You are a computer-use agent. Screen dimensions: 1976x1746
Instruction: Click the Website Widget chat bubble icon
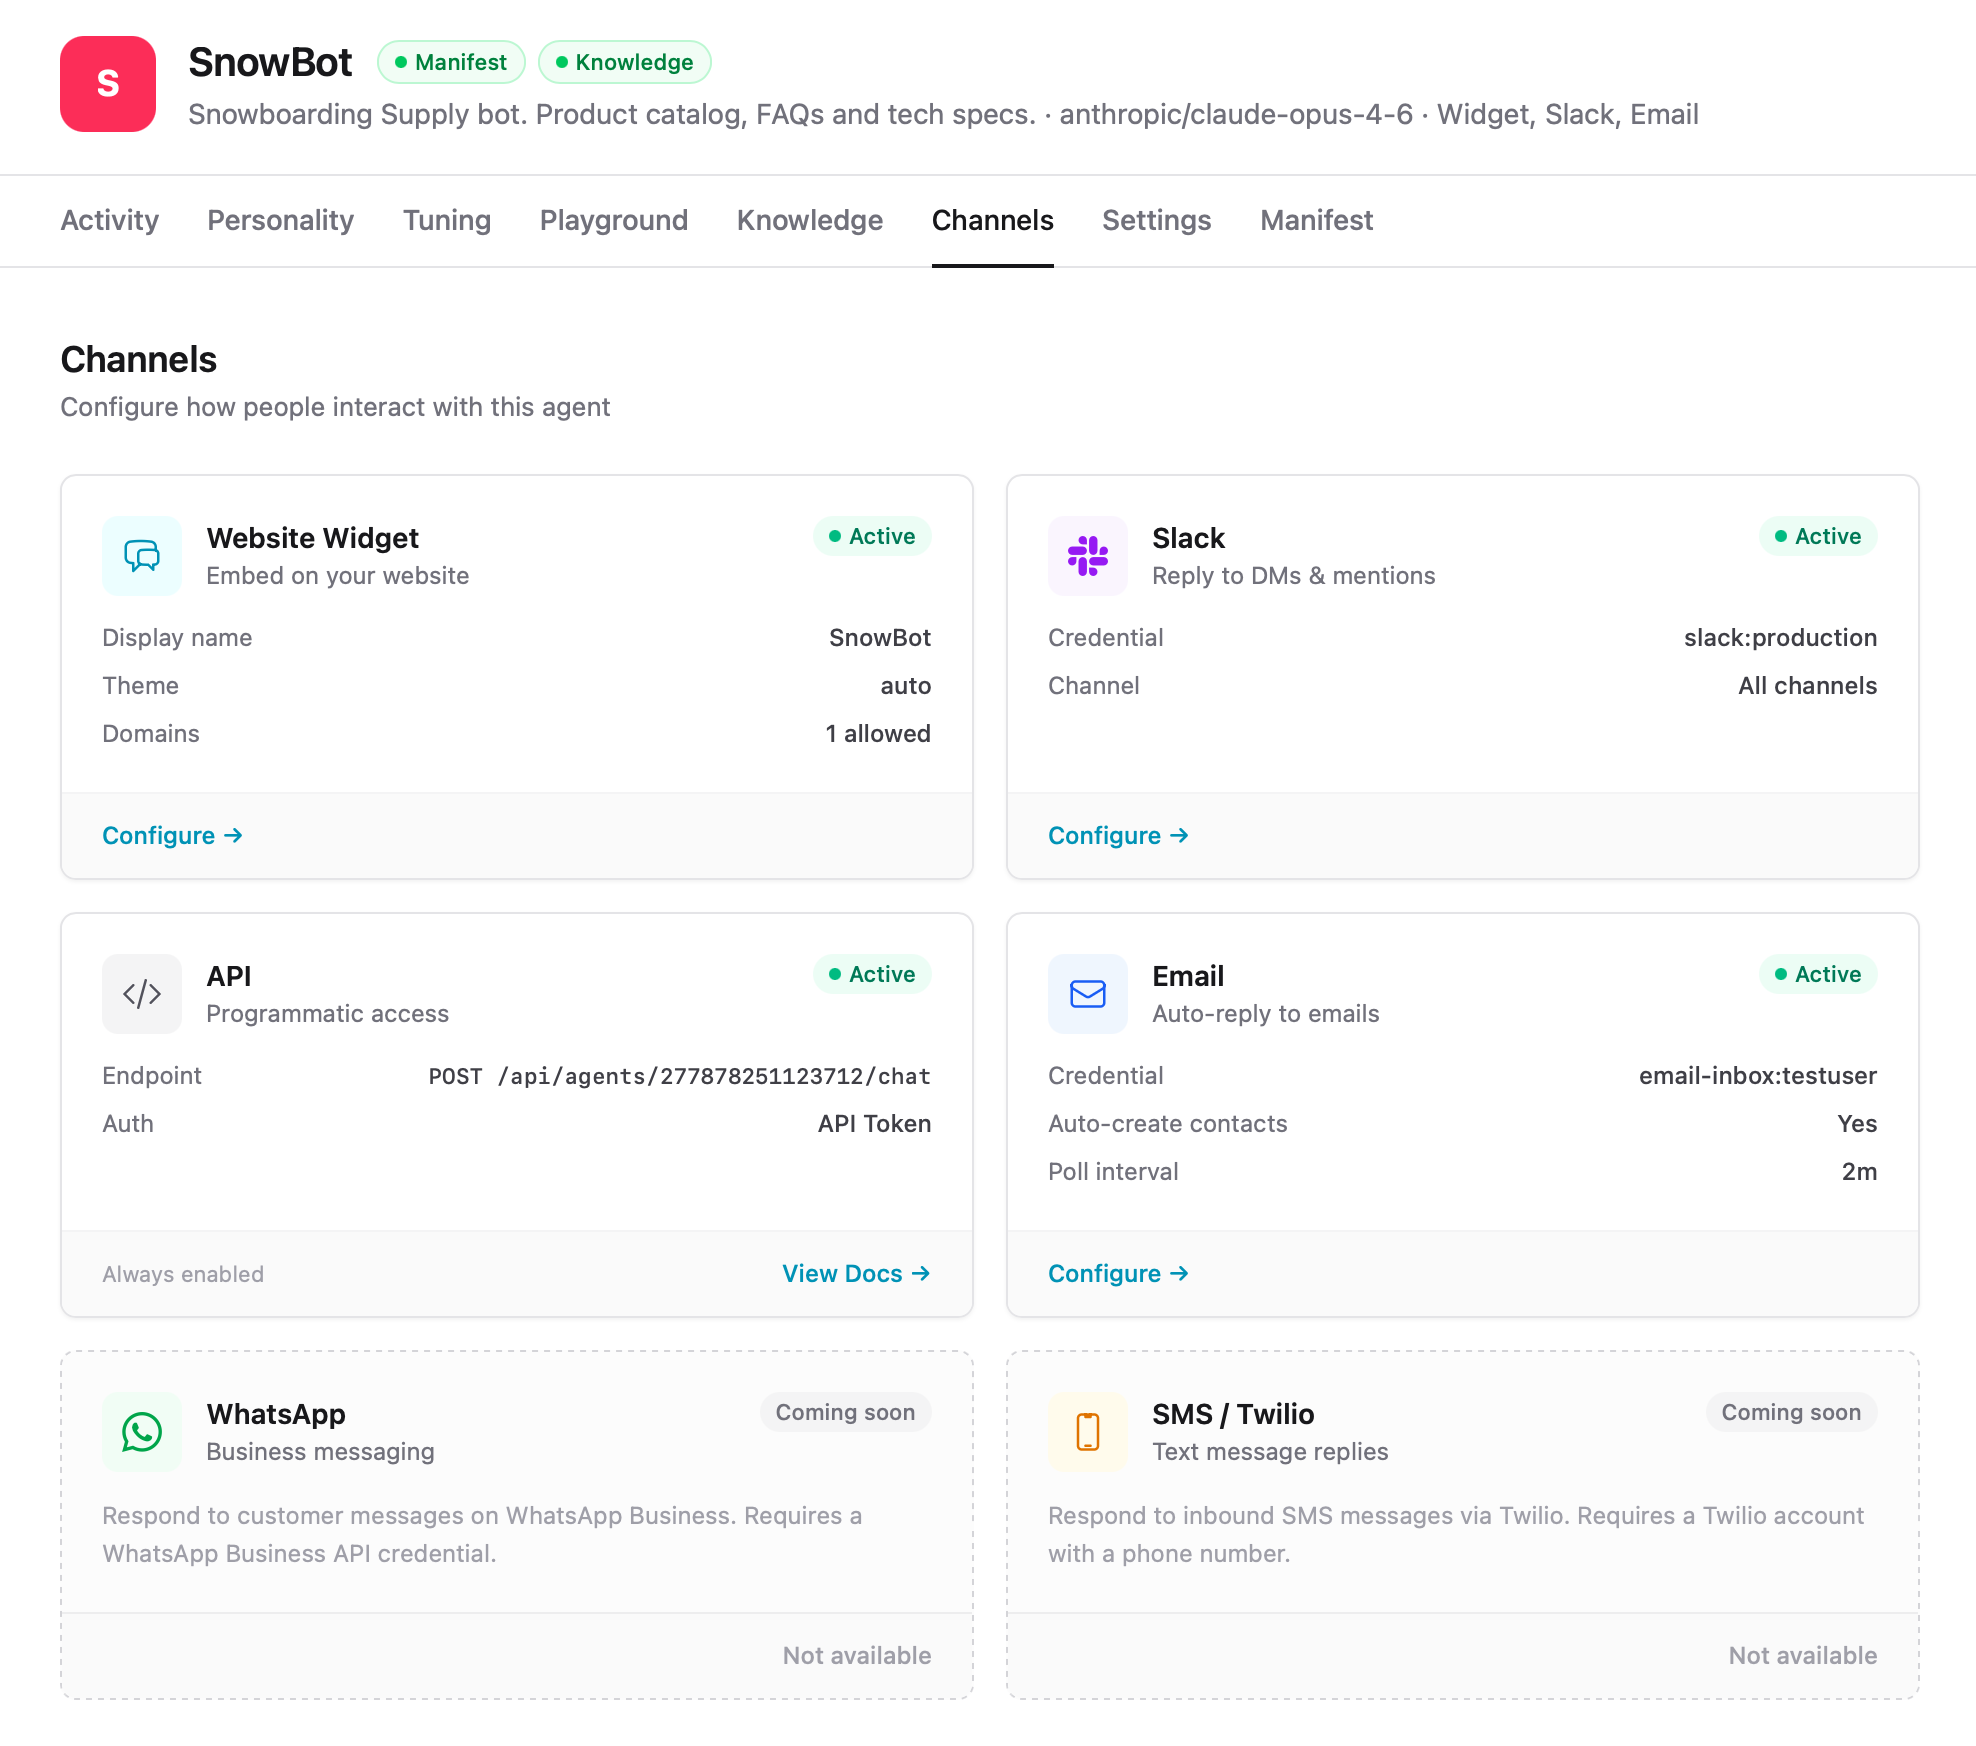(x=141, y=556)
